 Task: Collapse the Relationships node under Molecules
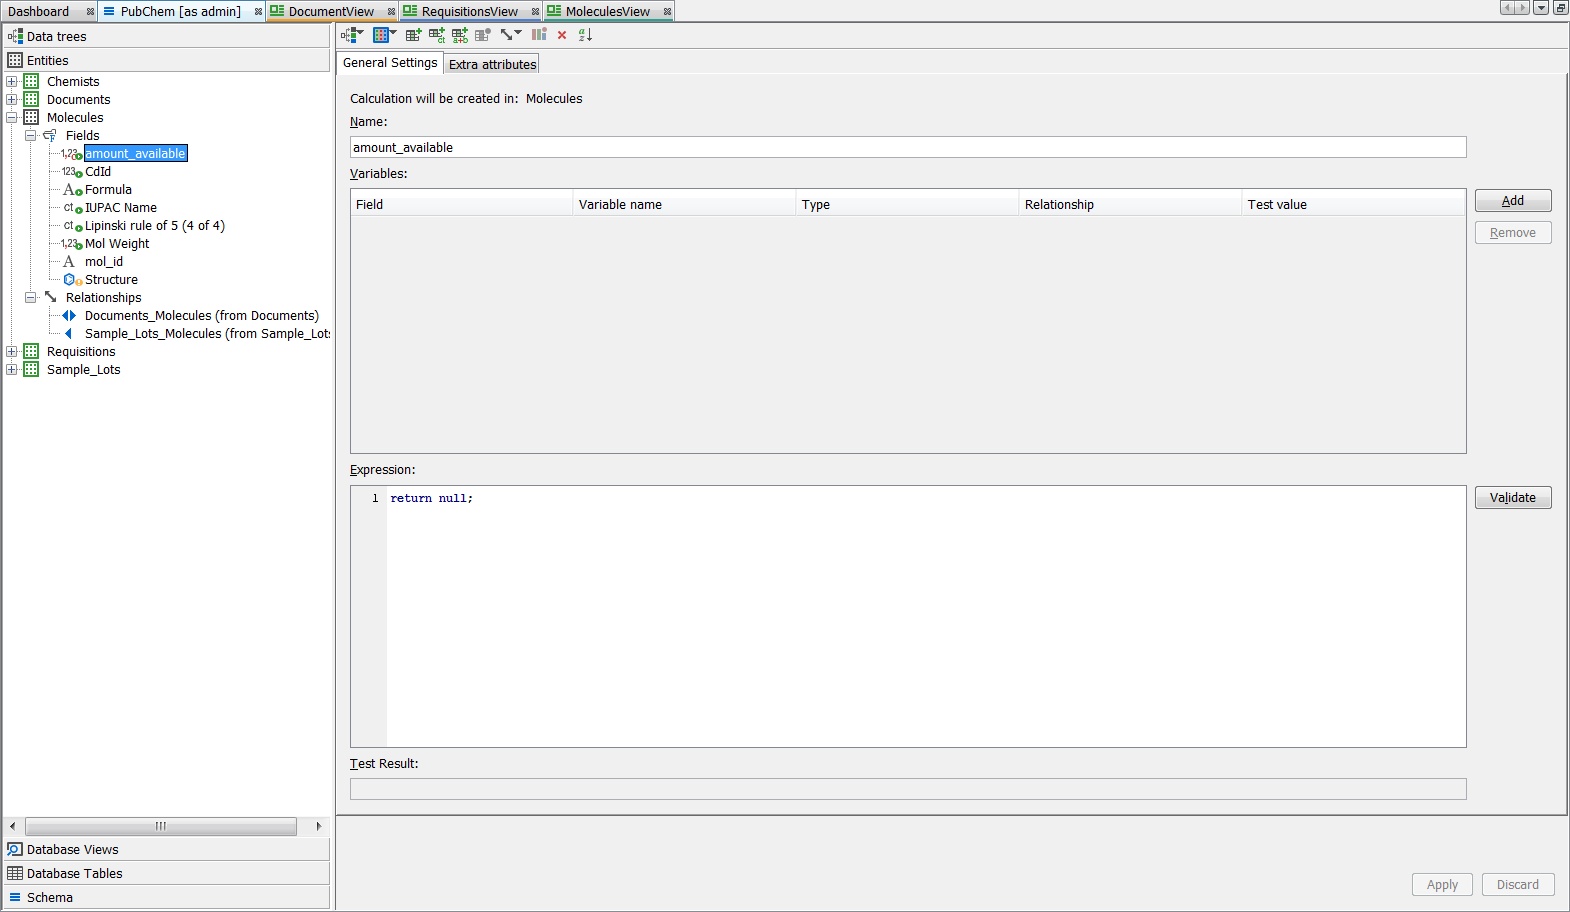(31, 298)
